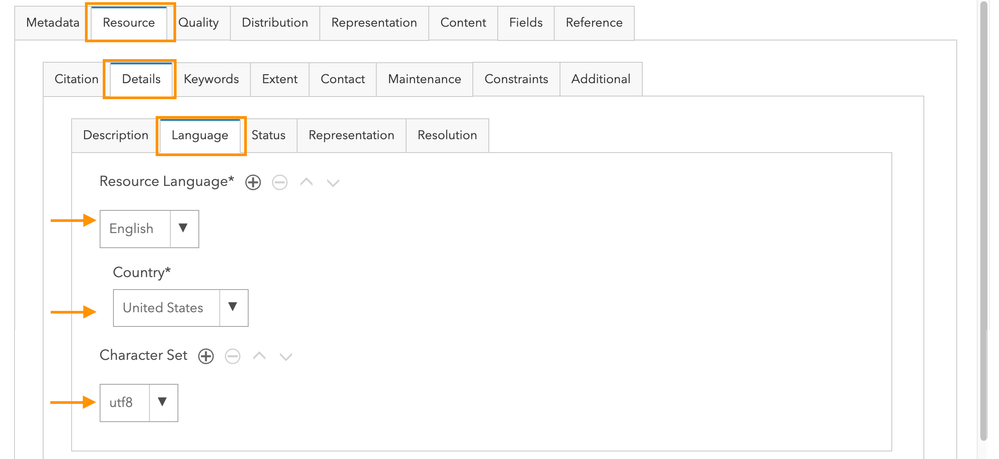Open the Status tab
Viewport: 999px width, 459px height.
tap(268, 135)
